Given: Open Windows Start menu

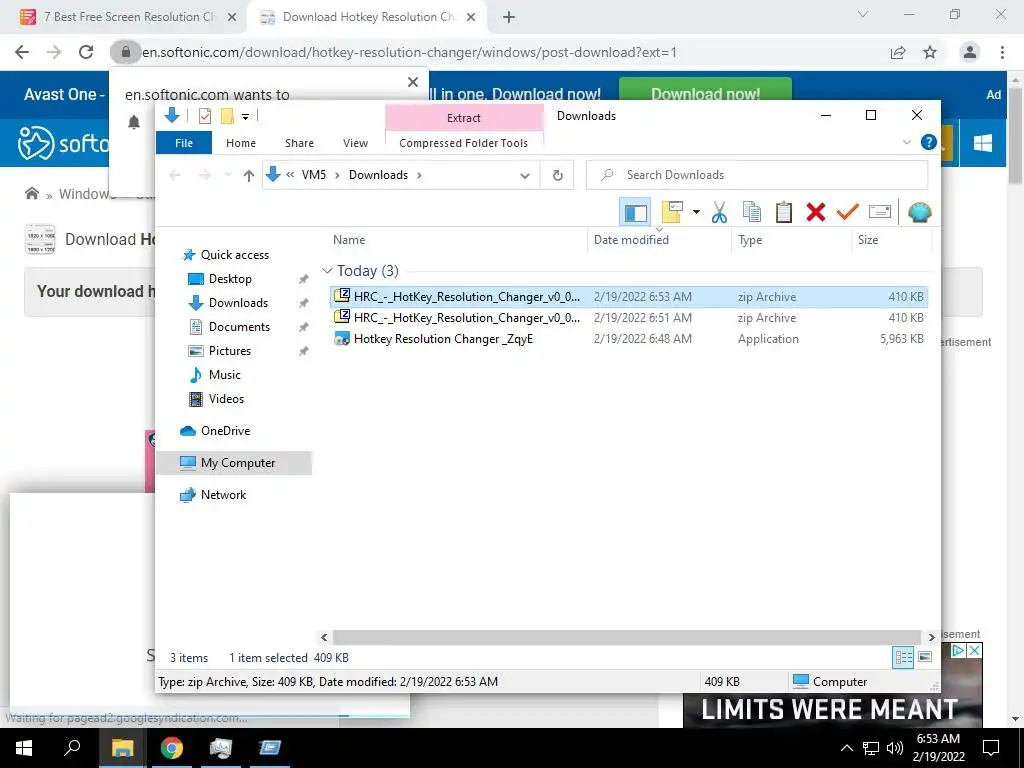Looking at the screenshot, I should 24,748.
